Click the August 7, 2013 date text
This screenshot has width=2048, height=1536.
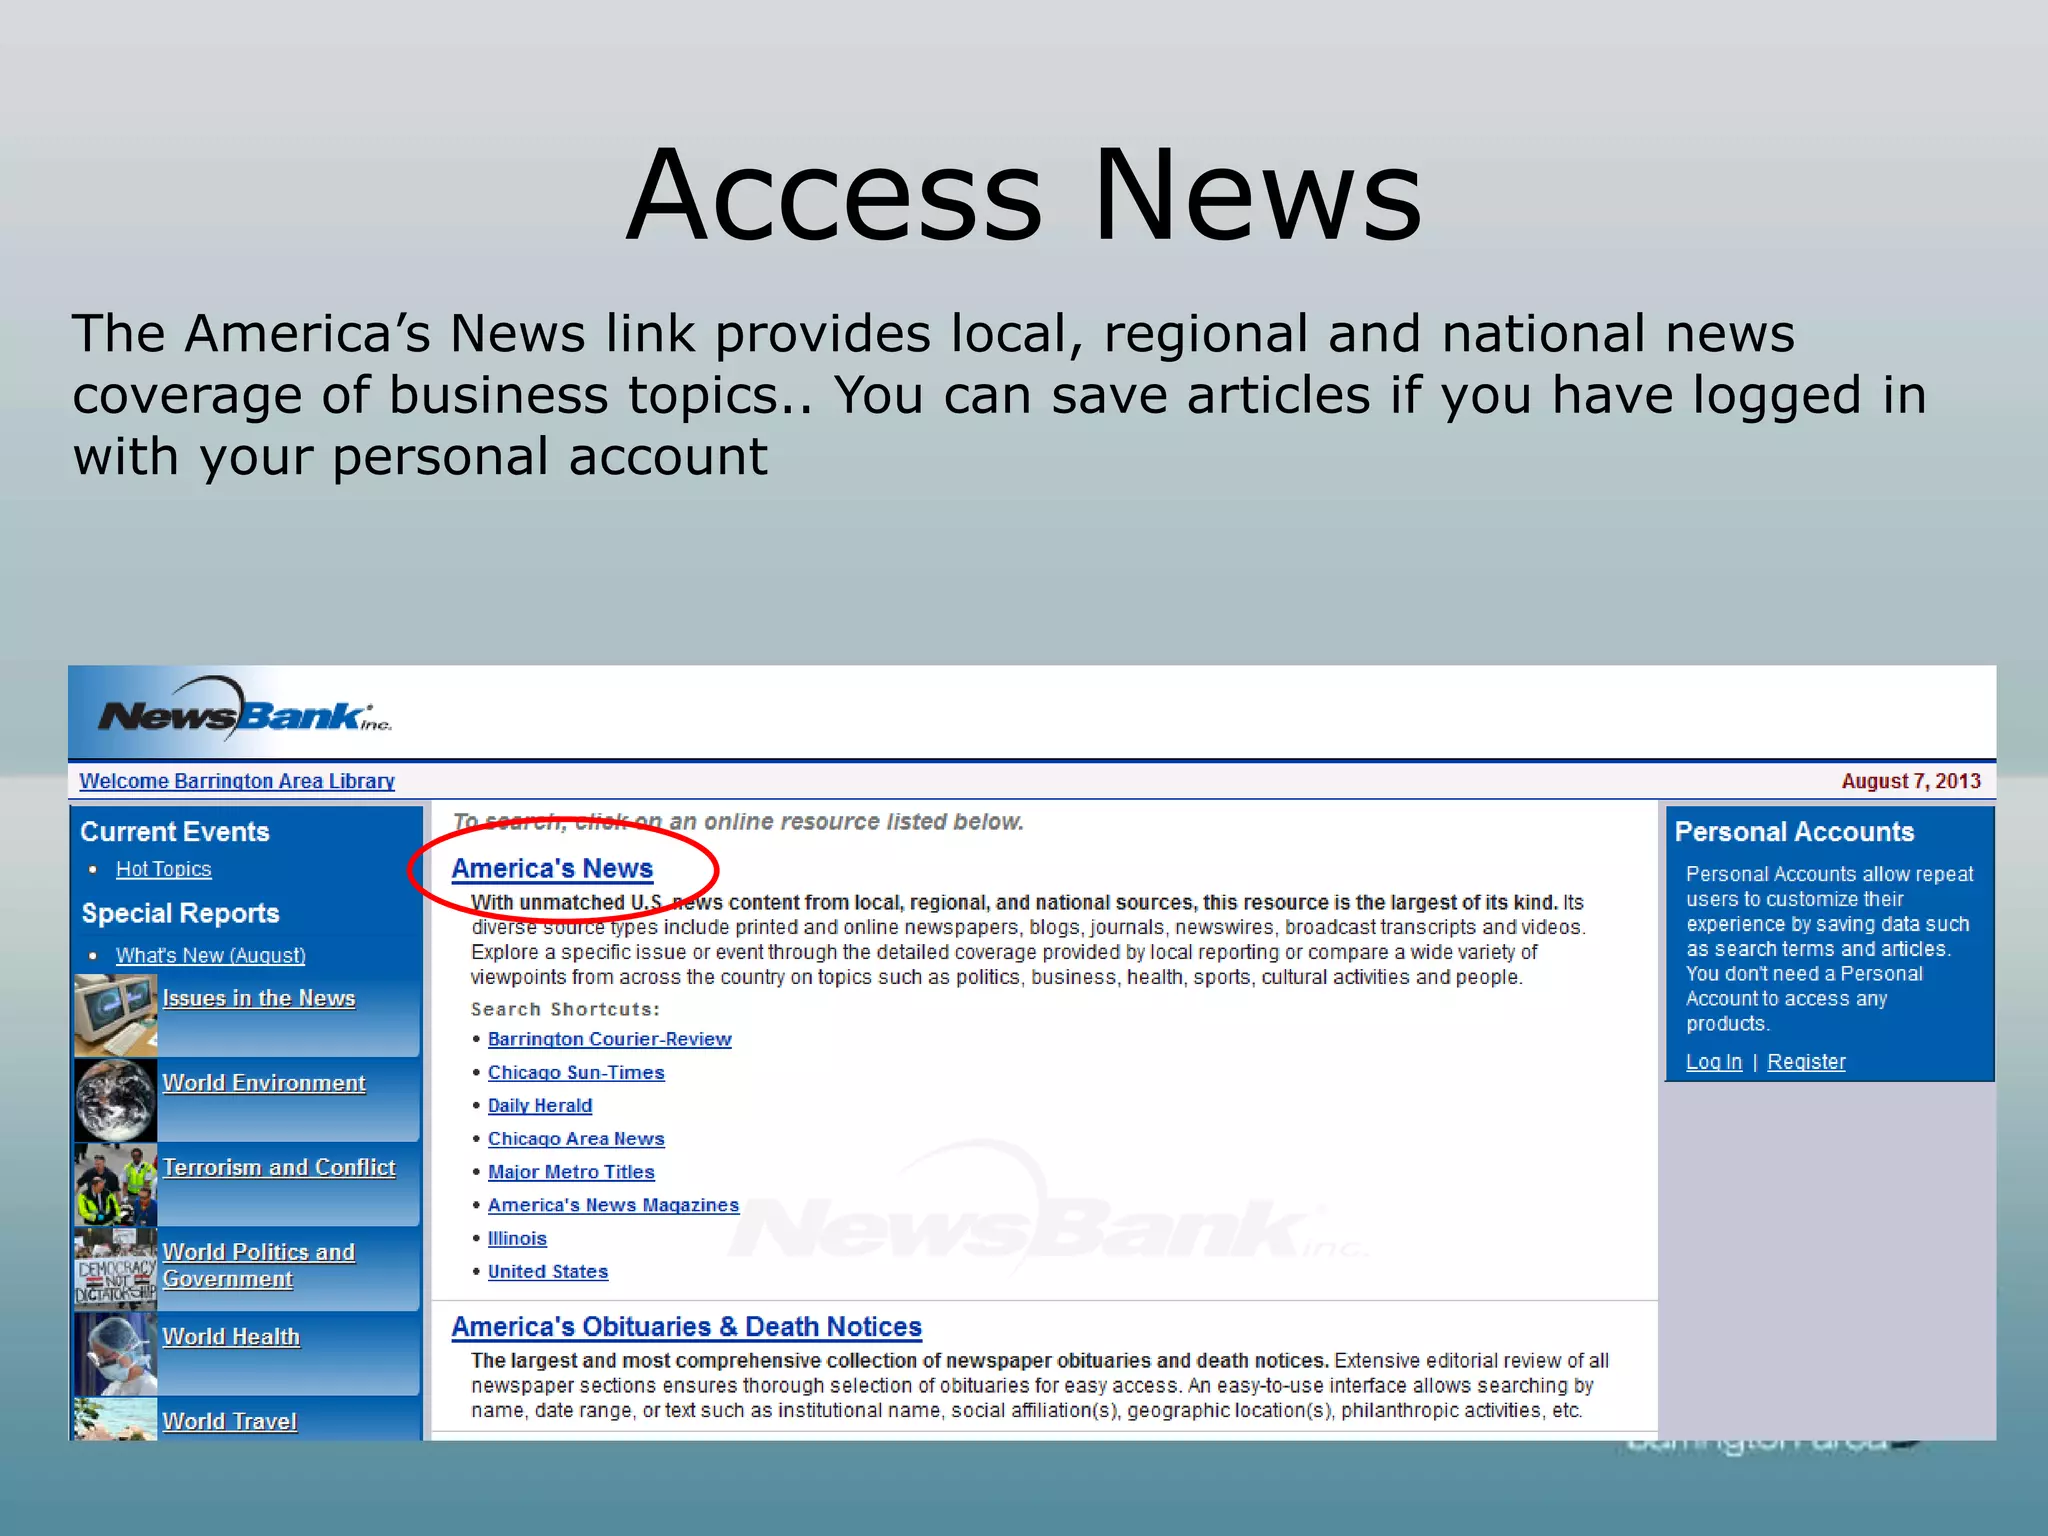click(x=1911, y=781)
